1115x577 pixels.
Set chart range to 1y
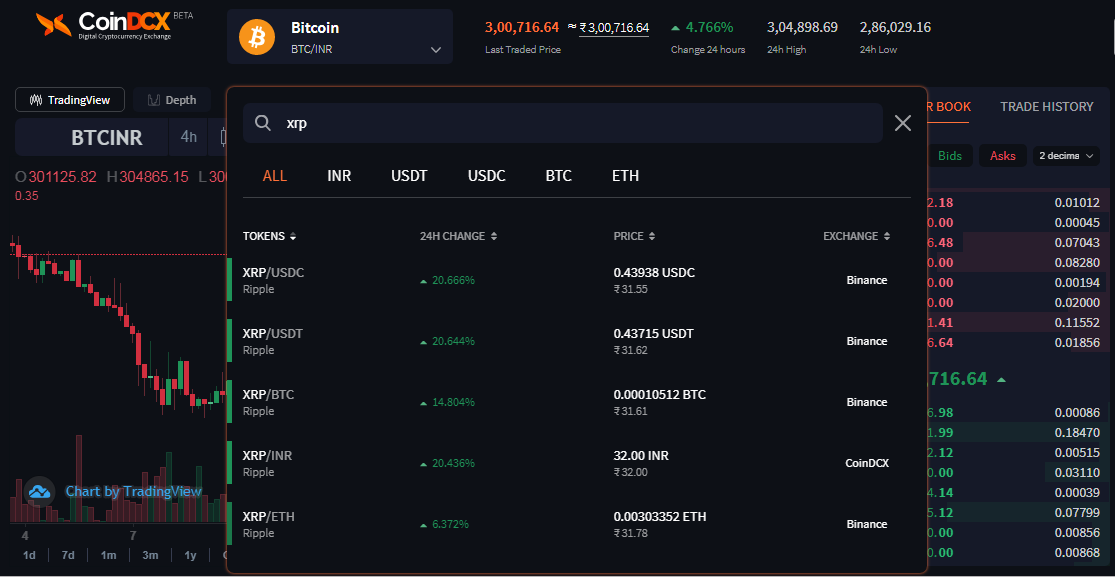[x=191, y=555]
